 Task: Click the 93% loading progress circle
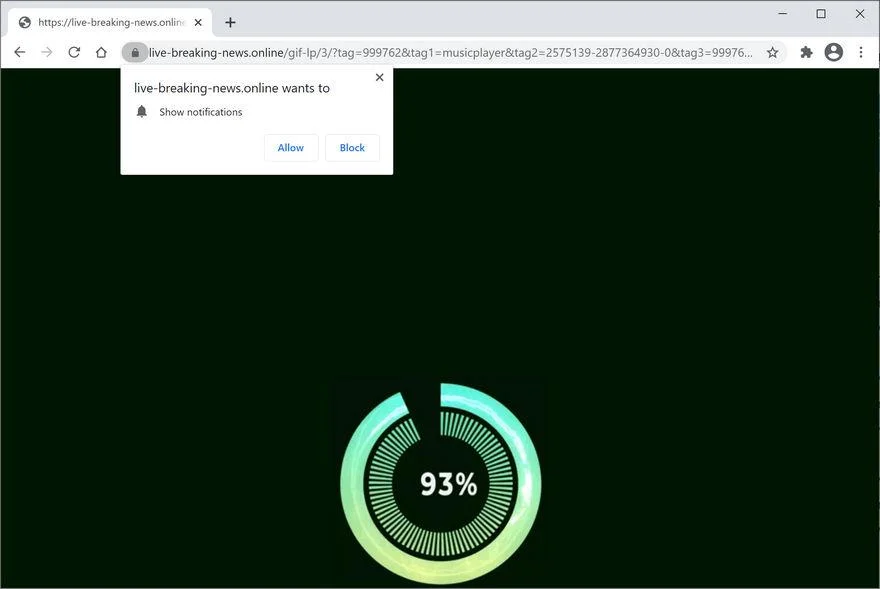coord(441,484)
